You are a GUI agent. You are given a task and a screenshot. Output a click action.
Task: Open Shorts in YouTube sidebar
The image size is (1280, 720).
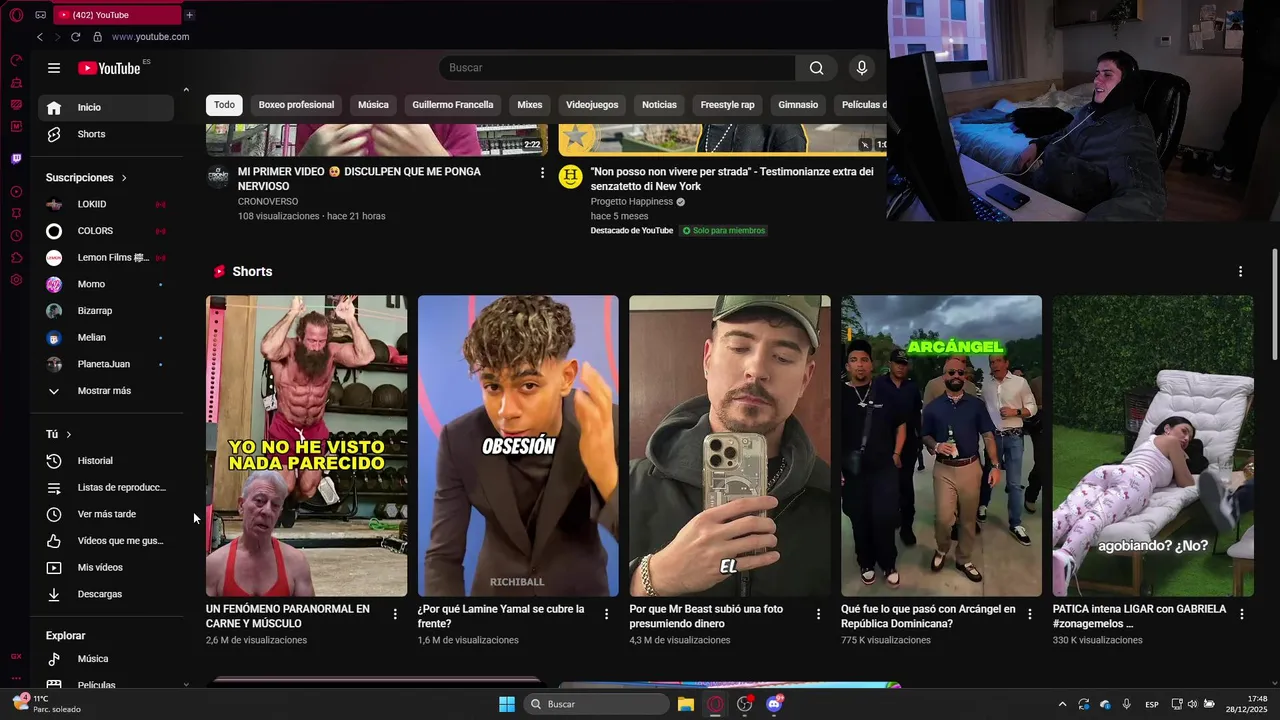tap(105, 134)
